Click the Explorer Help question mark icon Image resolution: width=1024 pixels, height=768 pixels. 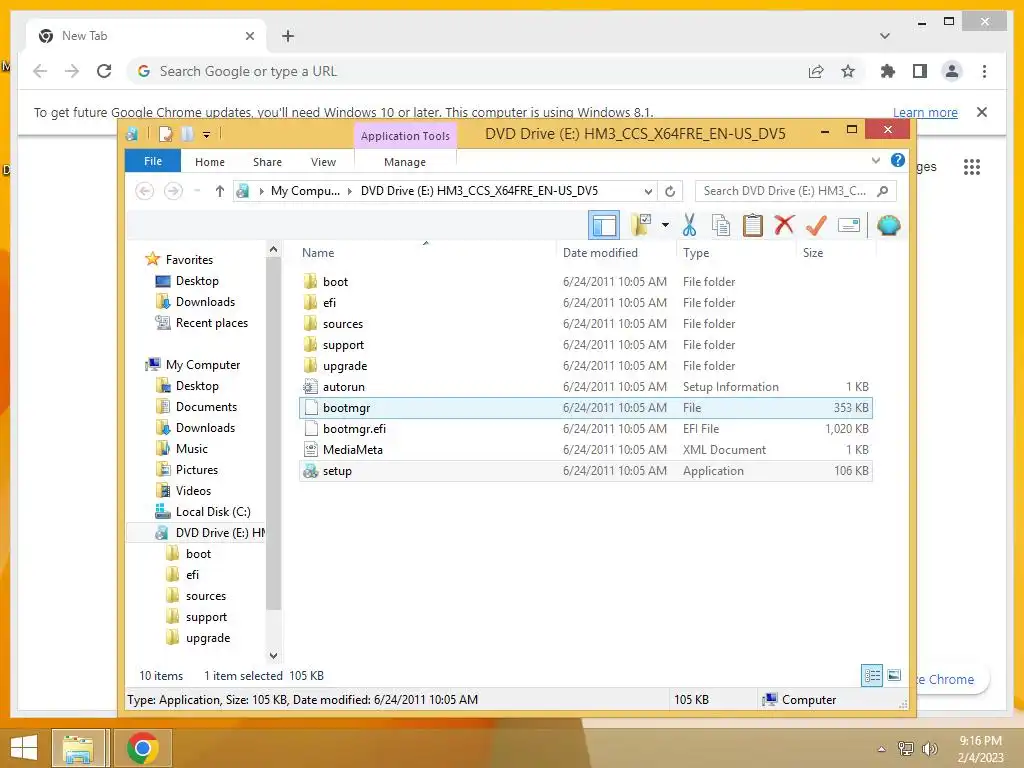(898, 160)
